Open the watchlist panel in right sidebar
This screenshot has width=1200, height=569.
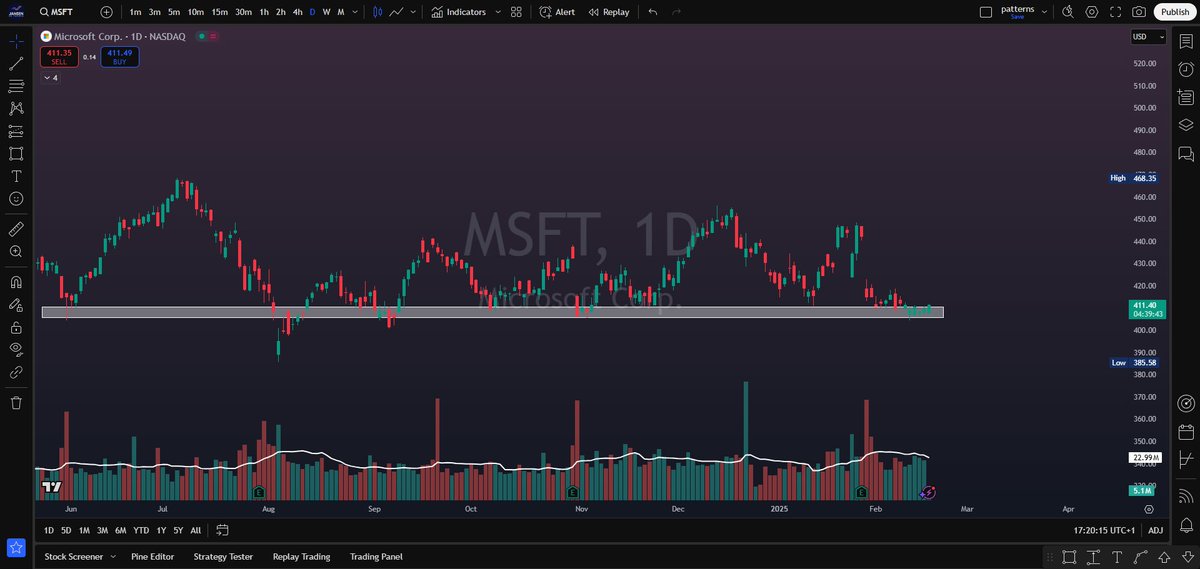[1185, 41]
